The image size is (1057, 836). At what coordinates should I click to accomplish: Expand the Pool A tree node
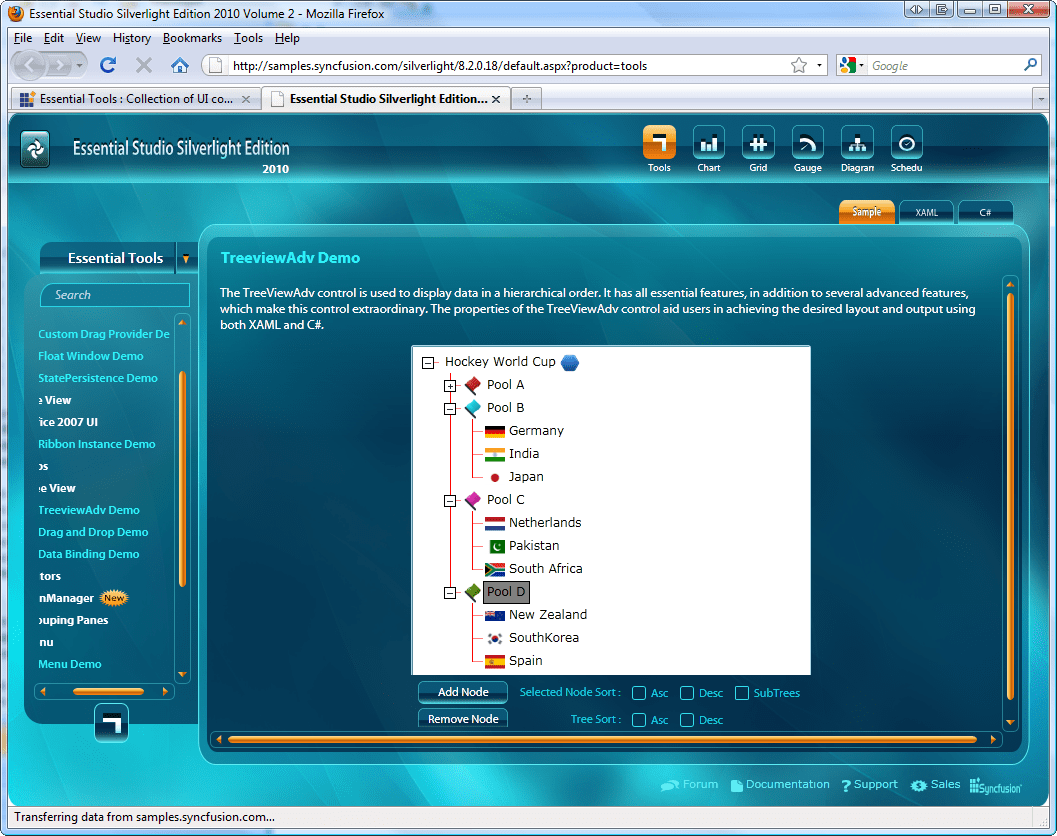pos(449,384)
